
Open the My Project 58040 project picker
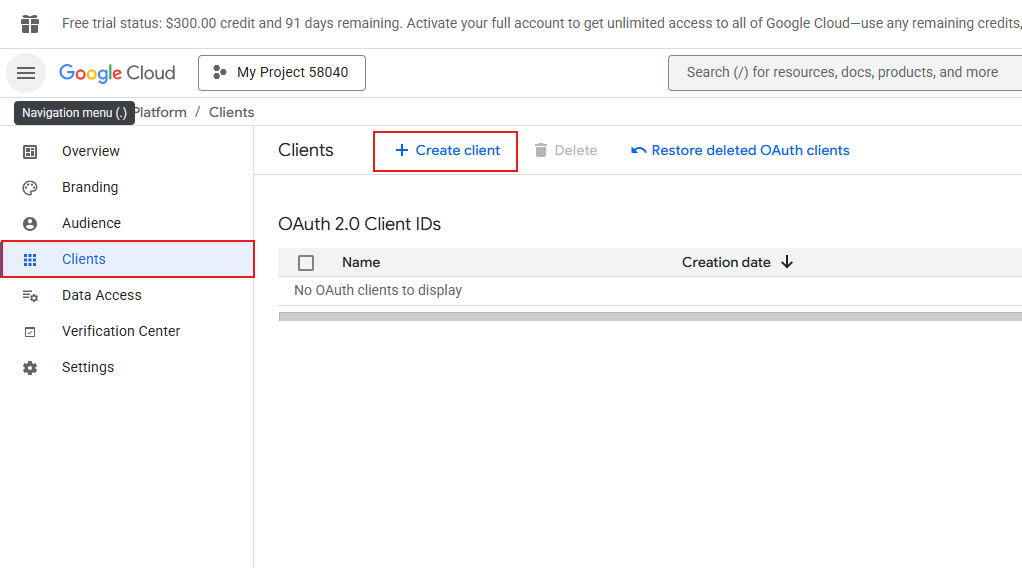click(281, 73)
